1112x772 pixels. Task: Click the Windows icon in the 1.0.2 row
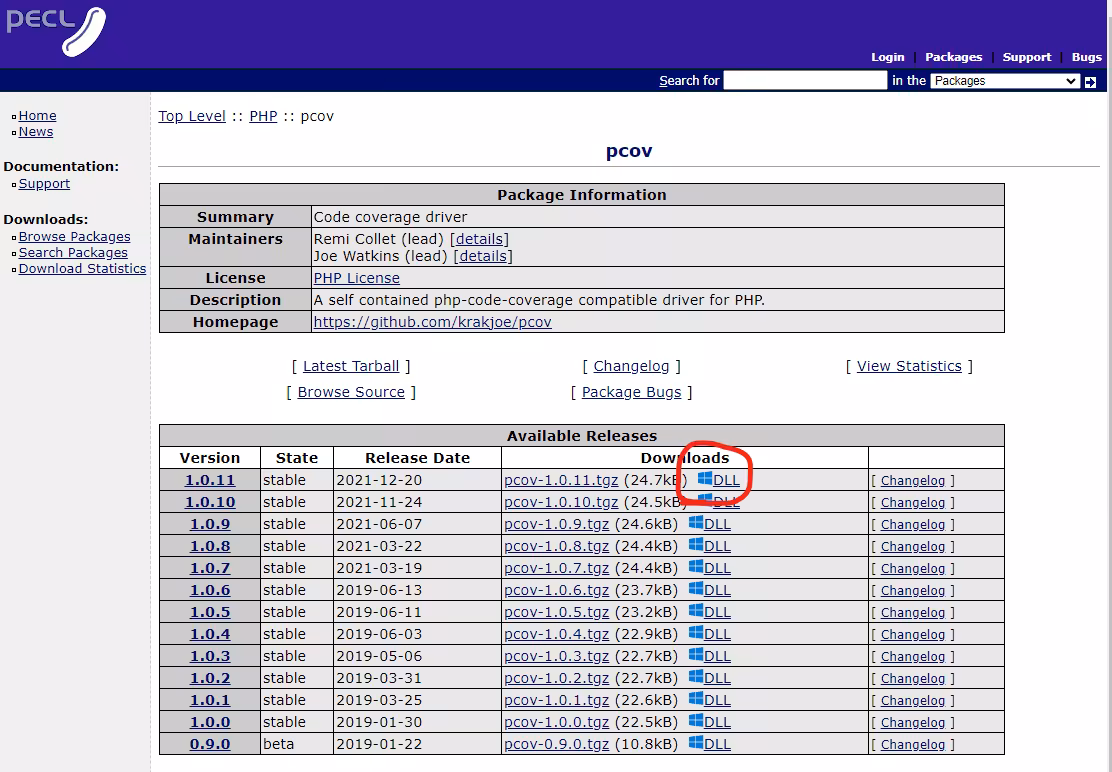[x=696, y=677]
